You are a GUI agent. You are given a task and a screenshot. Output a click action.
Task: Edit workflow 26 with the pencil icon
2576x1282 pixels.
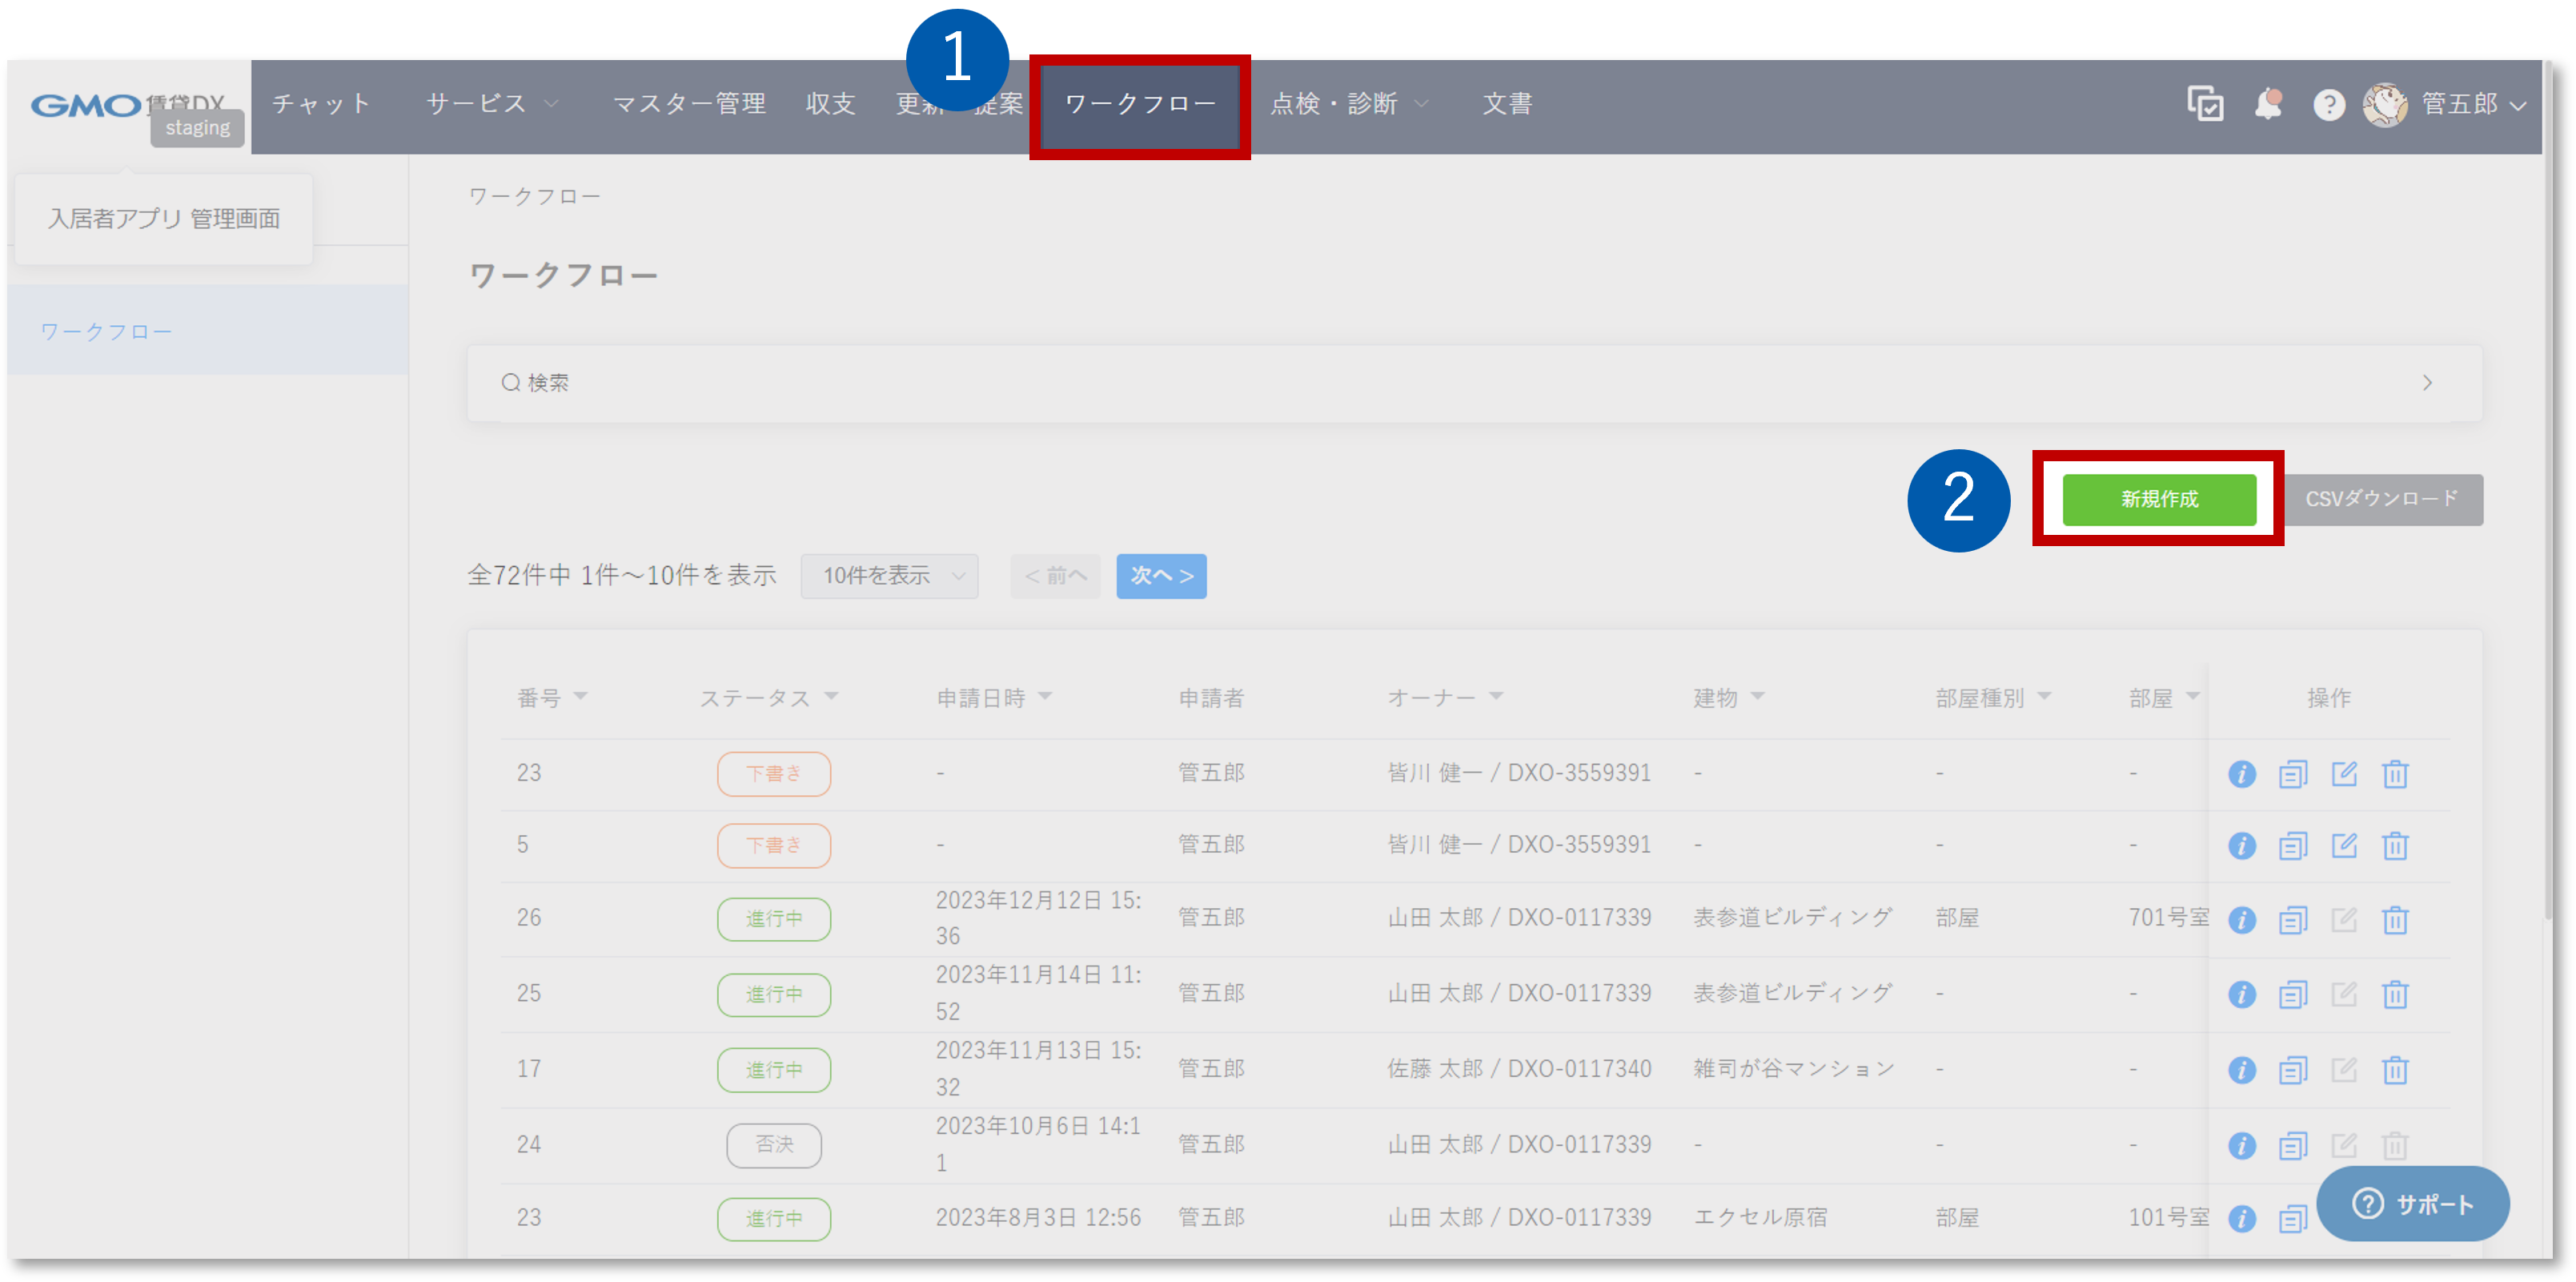coord(2345,919)
